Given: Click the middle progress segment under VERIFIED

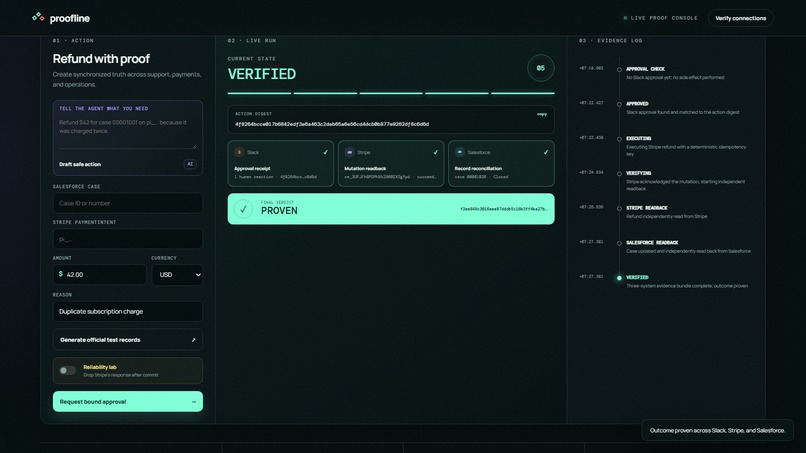Looking at the screenshot, I should (x=391, y=93).
